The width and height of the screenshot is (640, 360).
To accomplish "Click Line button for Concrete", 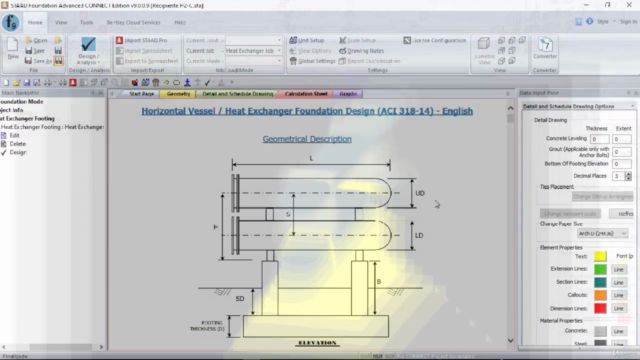I will (x=619, y=331).
